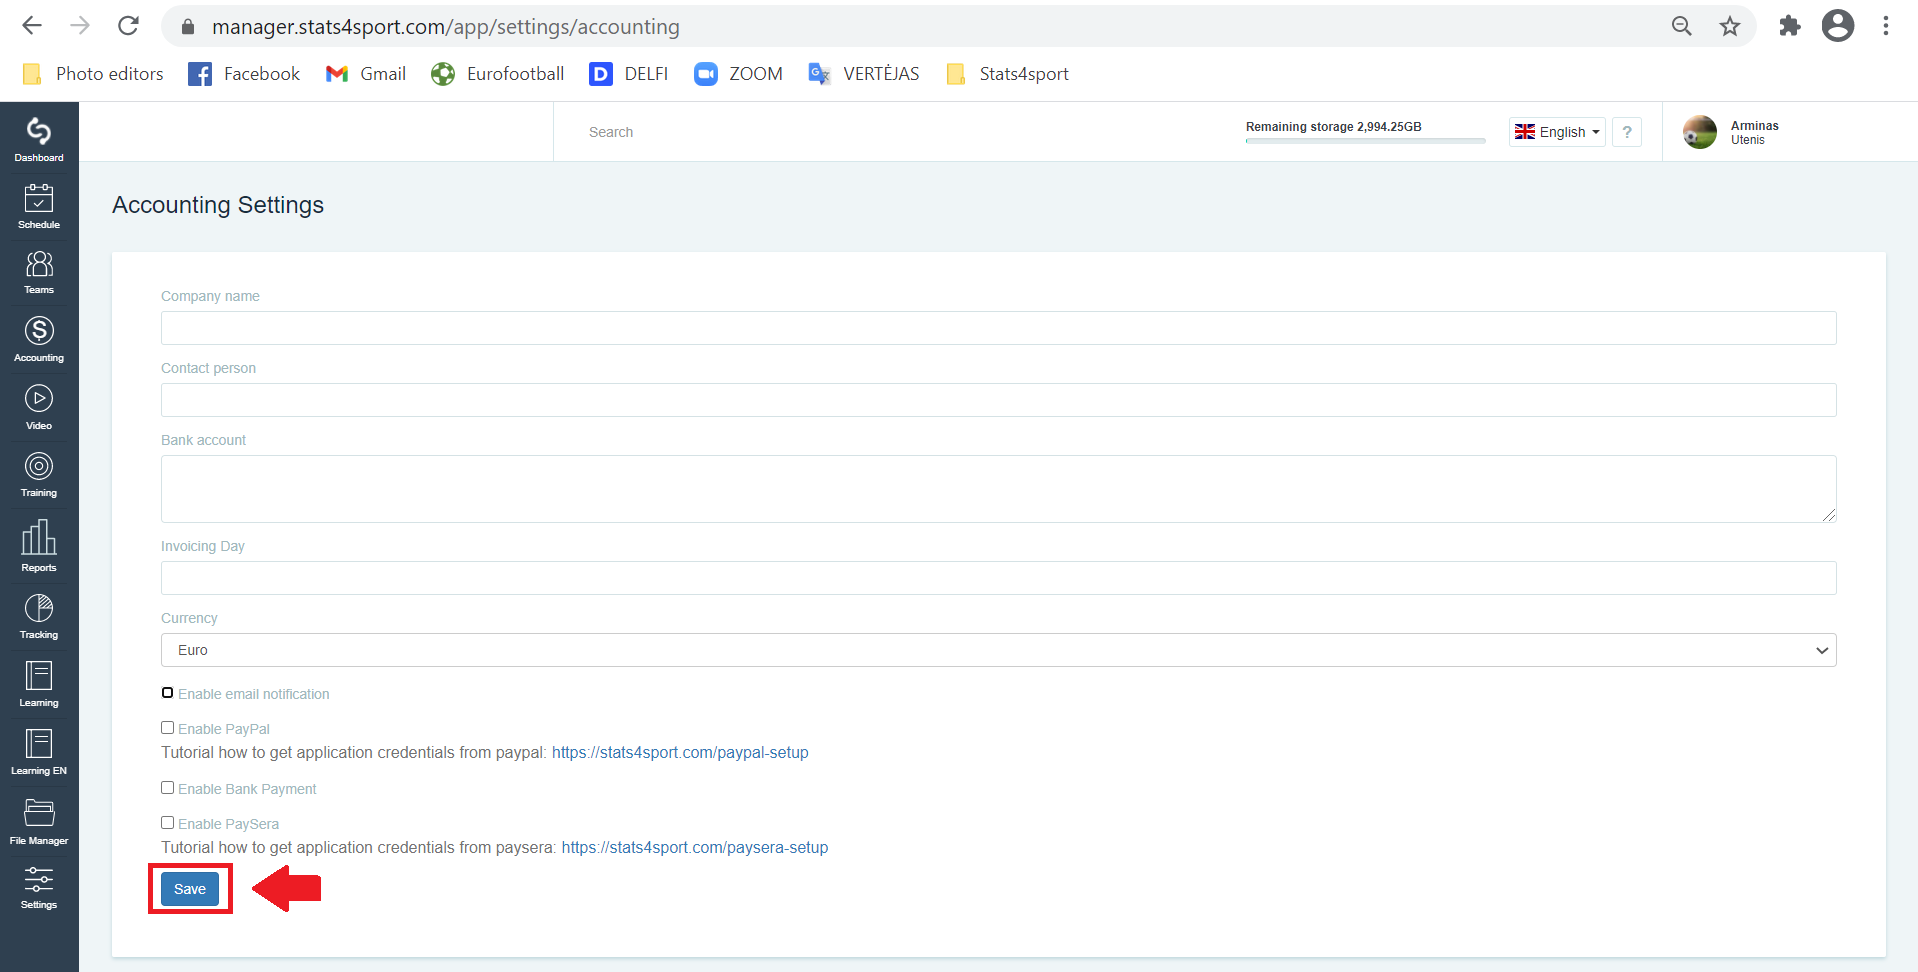Click the Bank account text area
The image size is (1918, 972).
[998, 489]
